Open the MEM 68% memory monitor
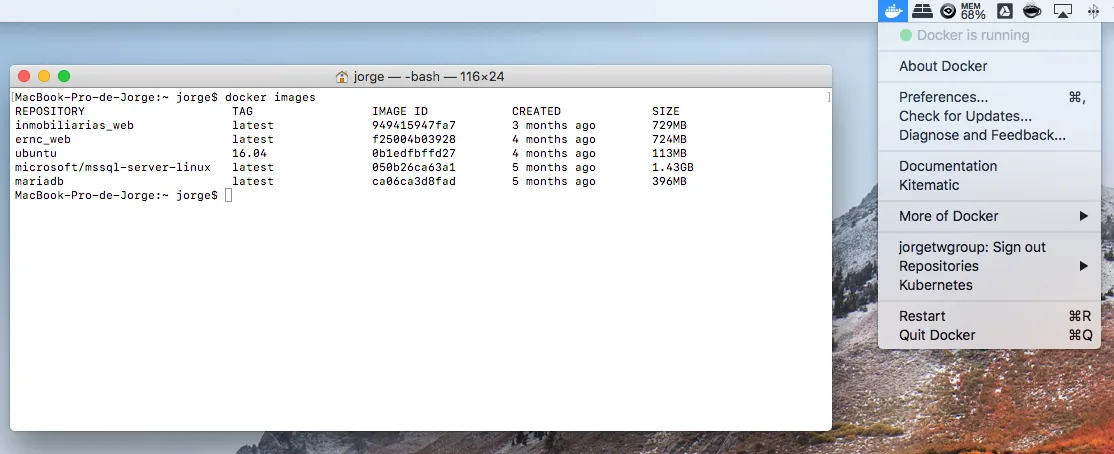The height and width of the screenshot is (454, 1114). [x=973, y=11]
